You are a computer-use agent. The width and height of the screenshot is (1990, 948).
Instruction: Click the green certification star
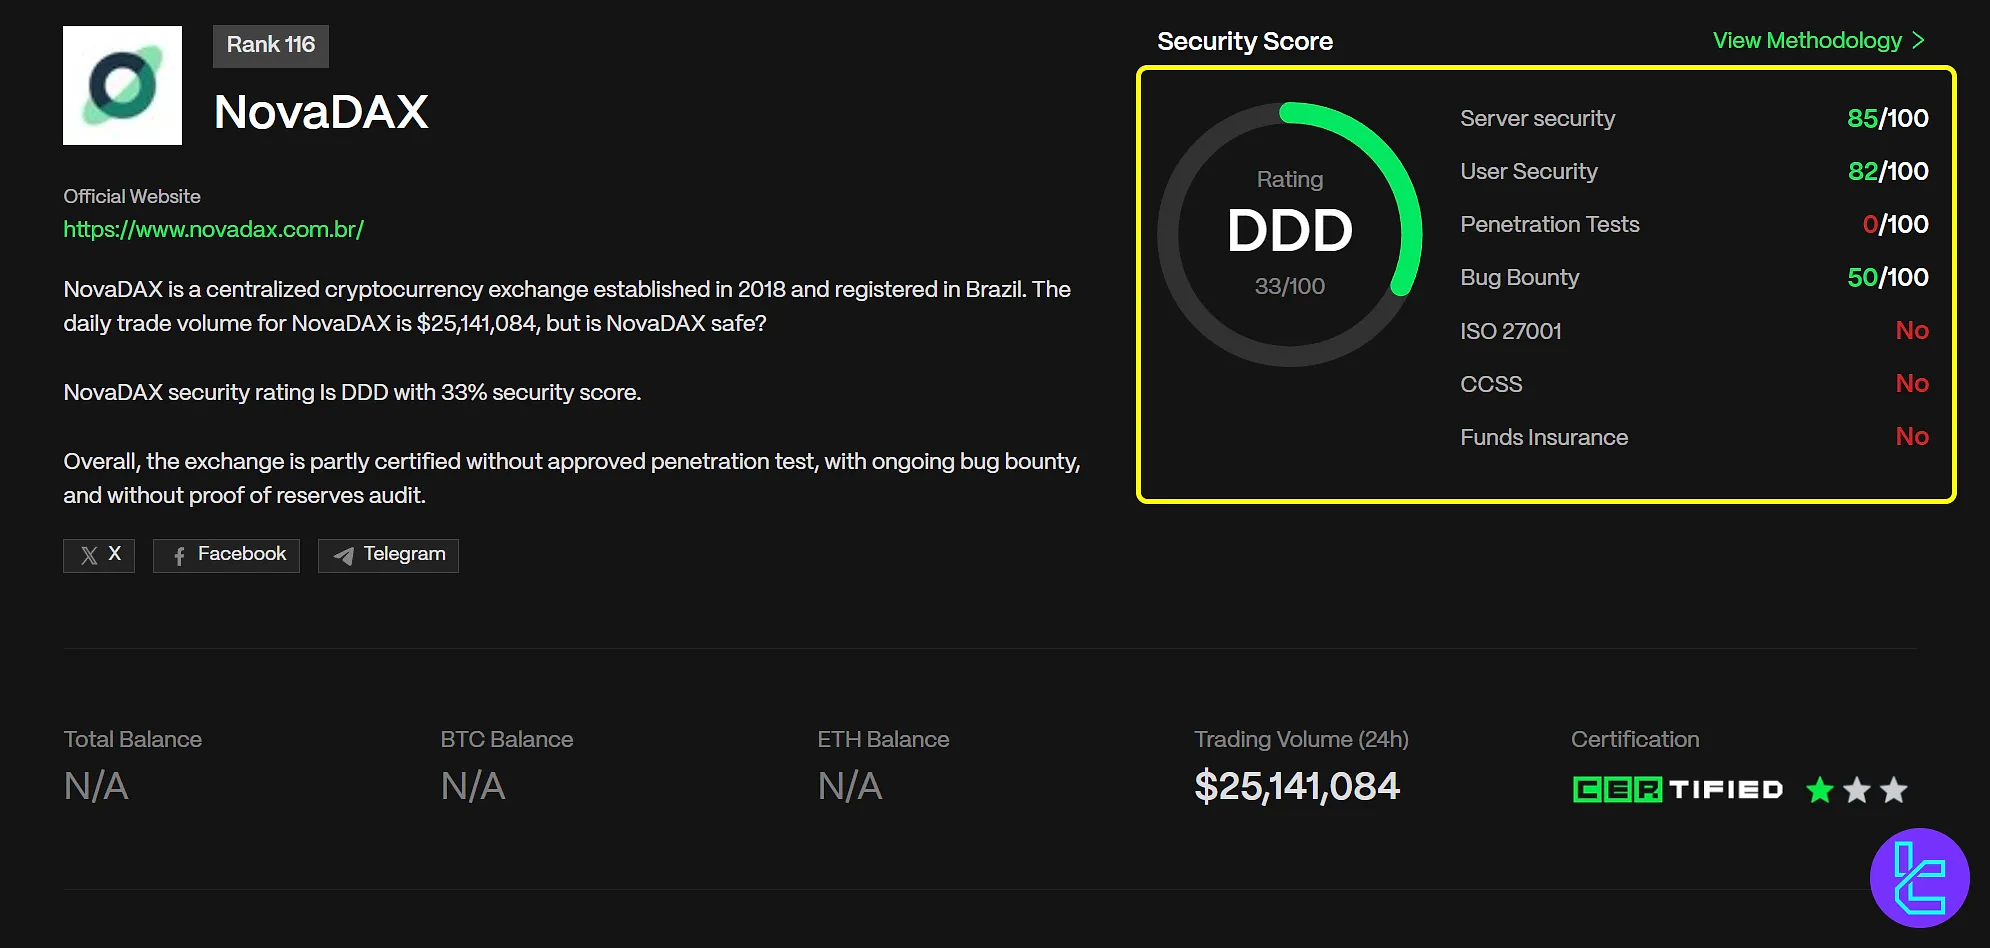(1820, 790)
